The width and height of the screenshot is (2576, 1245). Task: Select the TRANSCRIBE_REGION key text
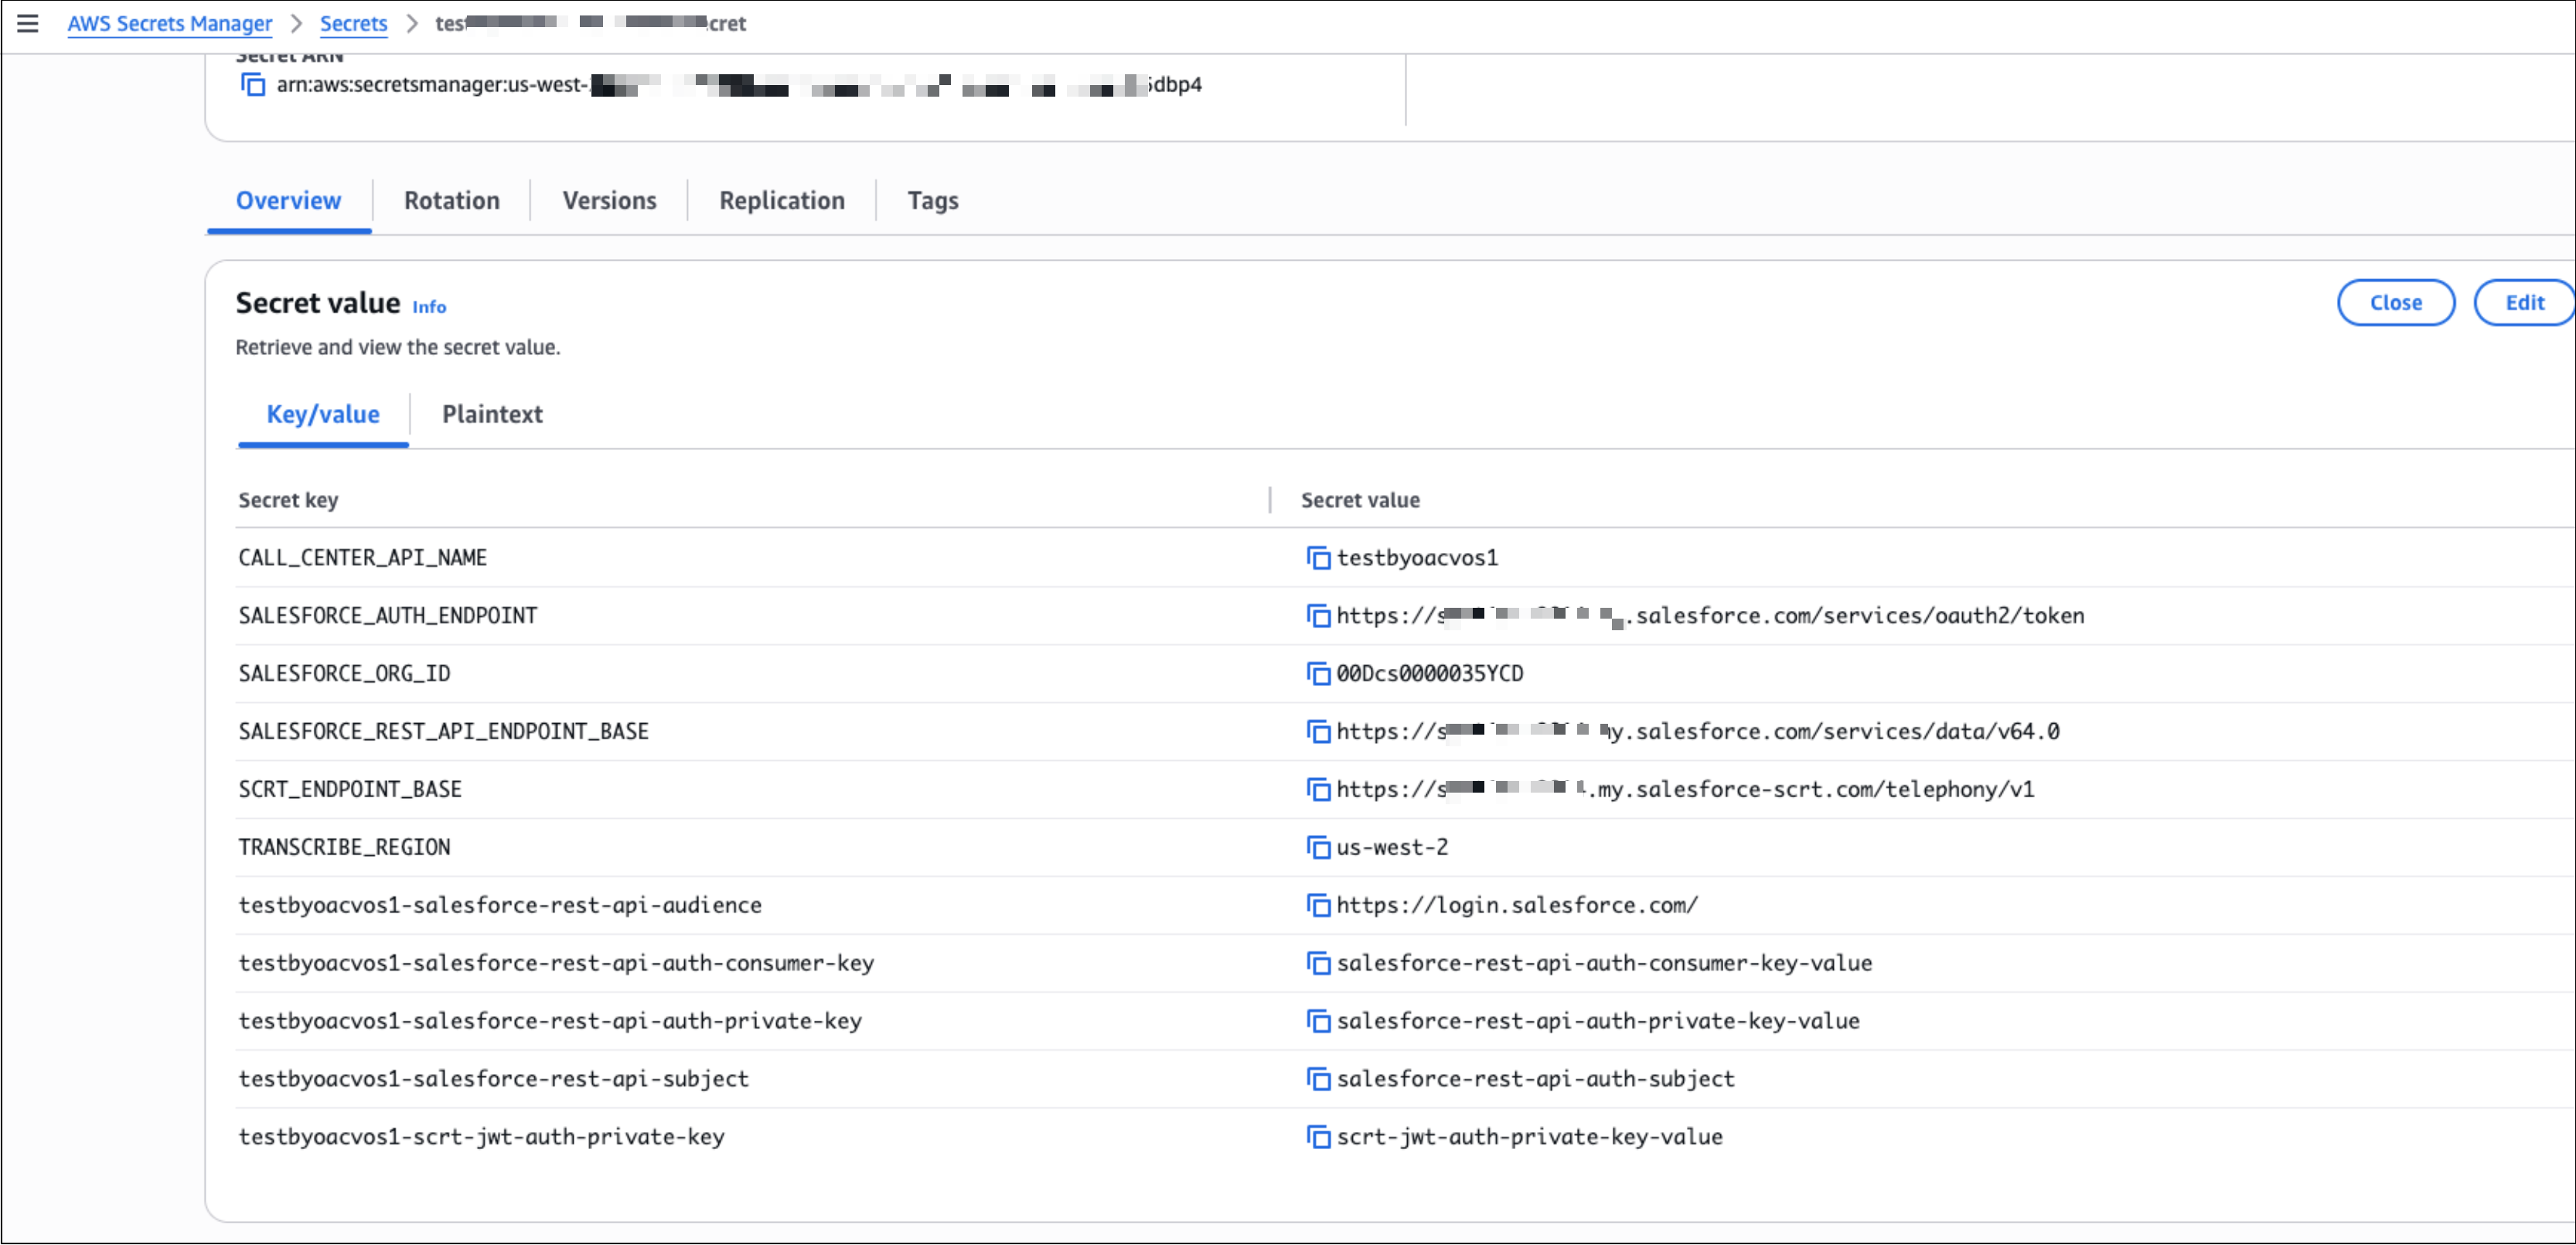point(344,848)
